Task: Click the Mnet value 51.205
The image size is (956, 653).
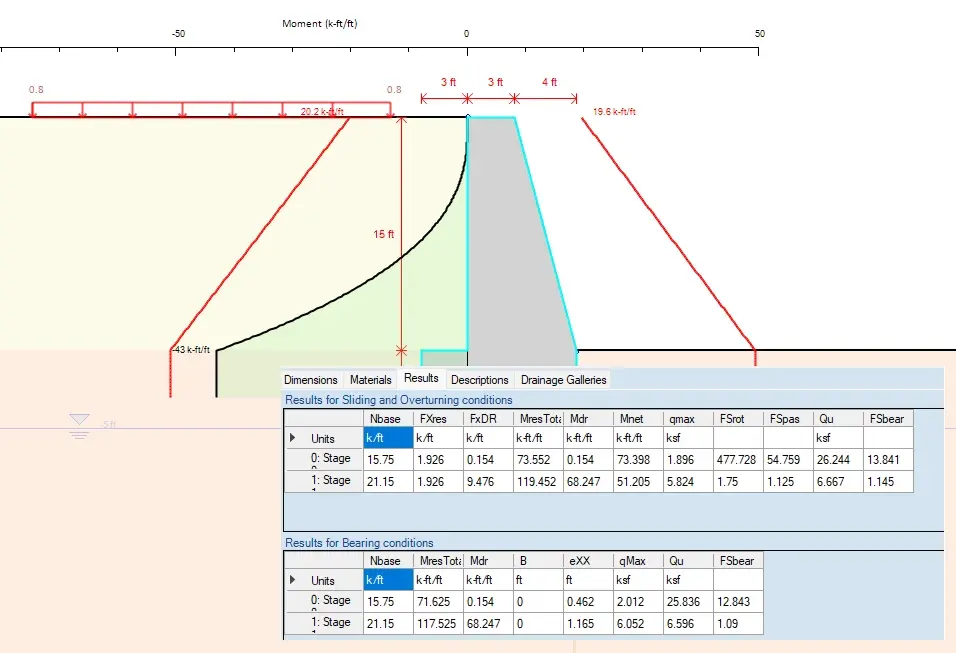Action: (638, 481)
